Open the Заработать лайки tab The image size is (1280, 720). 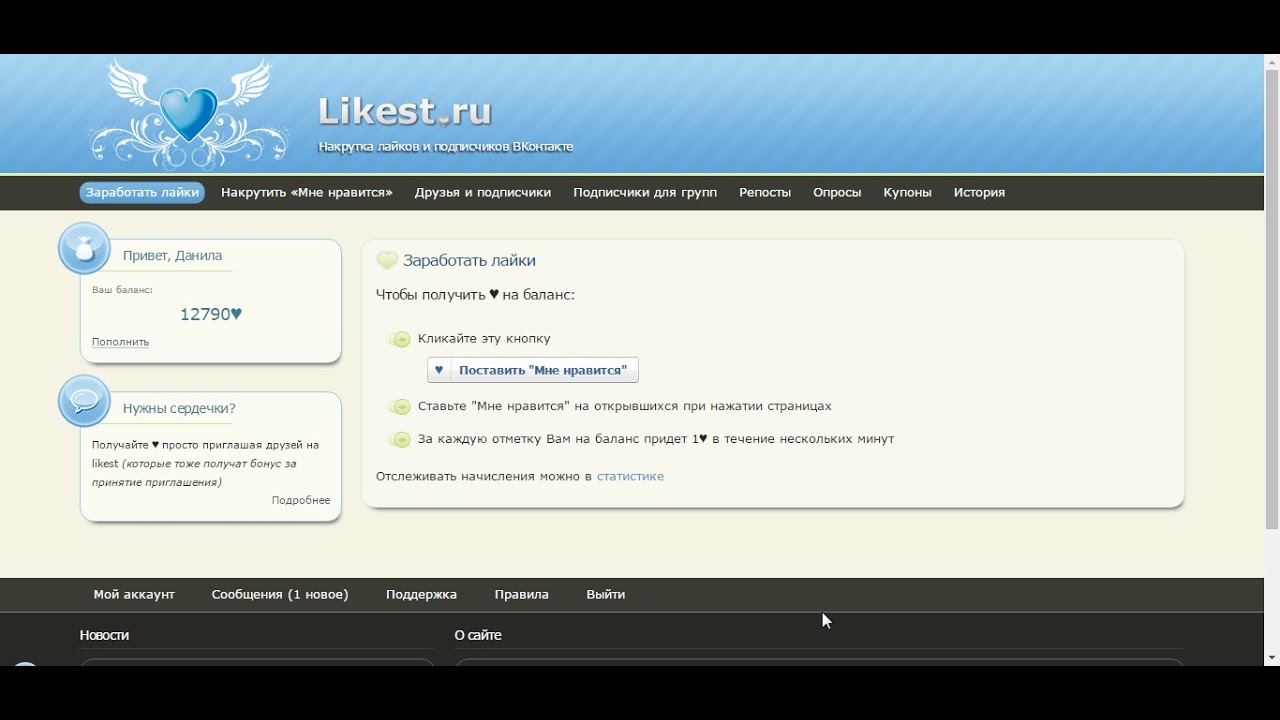point(142,193)
